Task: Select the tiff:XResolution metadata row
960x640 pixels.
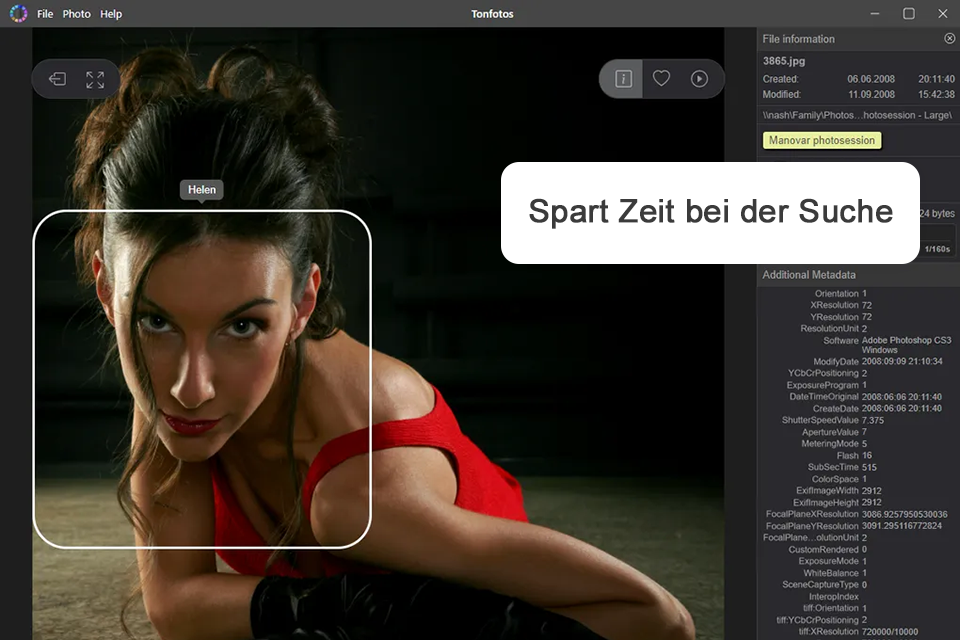Action: (x=858, y=631)
